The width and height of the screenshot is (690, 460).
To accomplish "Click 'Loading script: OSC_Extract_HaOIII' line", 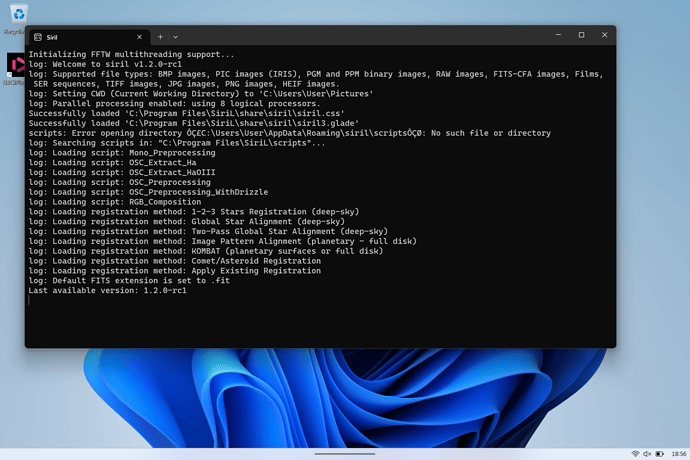I will 122,173.
